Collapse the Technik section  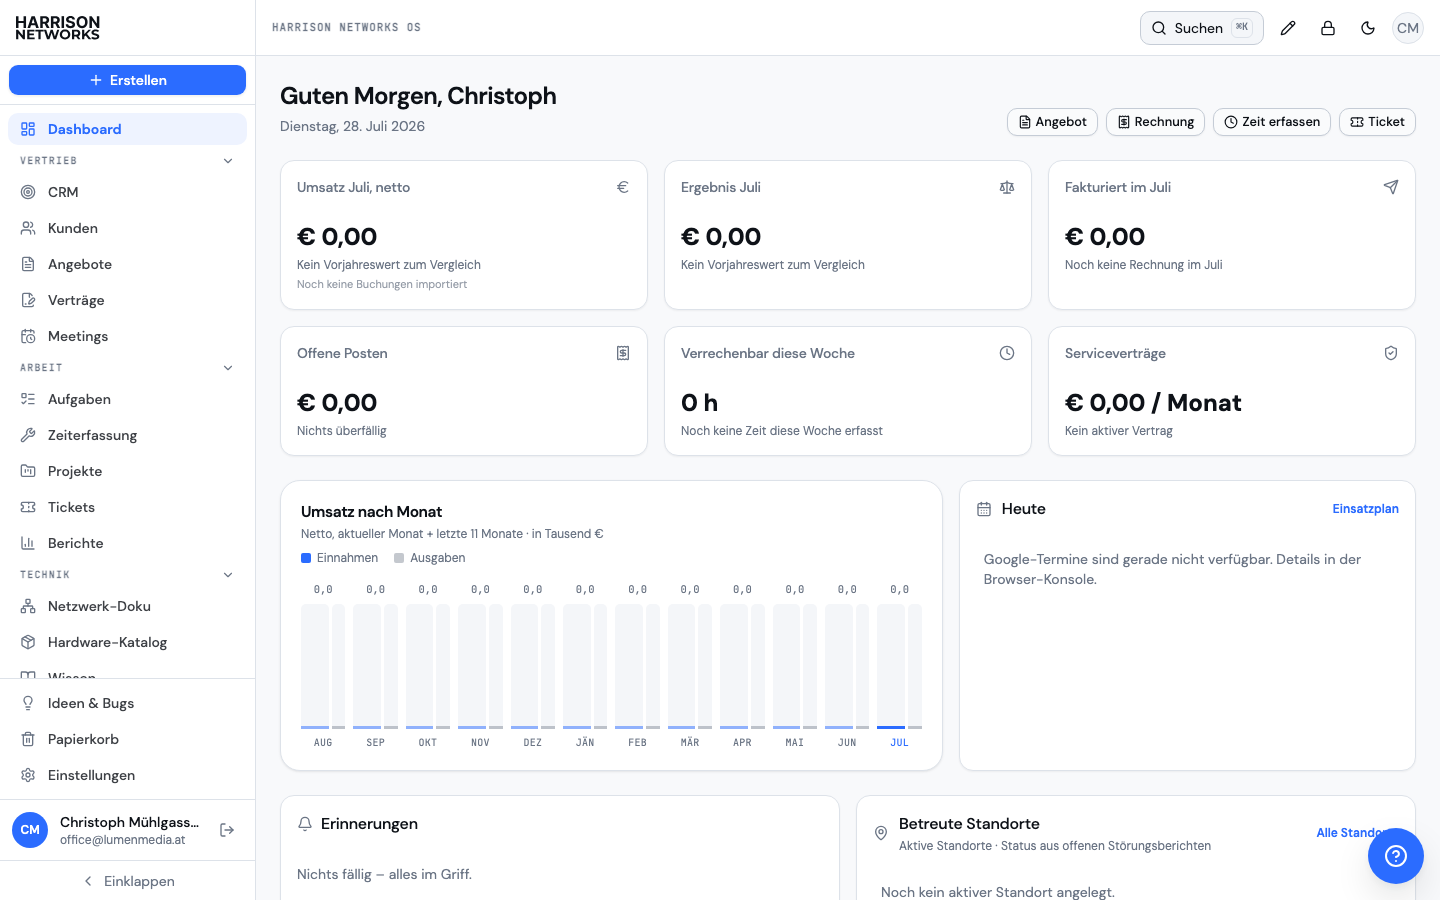tap(228, 575)
